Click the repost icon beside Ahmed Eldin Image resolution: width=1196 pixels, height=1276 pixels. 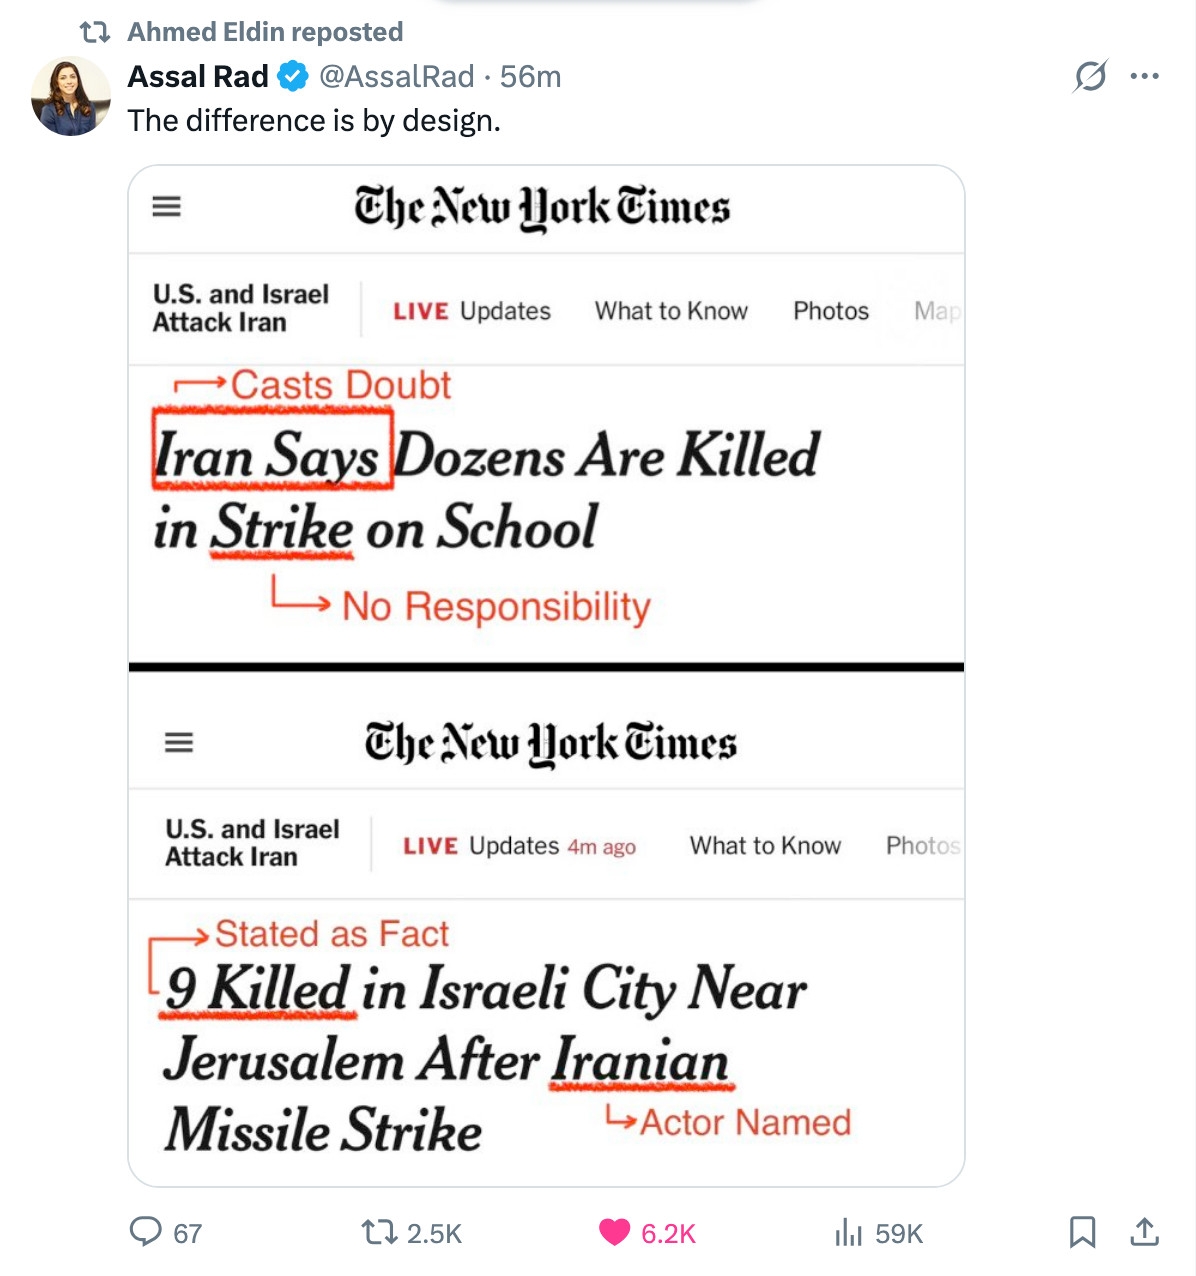tap(94, 32)
